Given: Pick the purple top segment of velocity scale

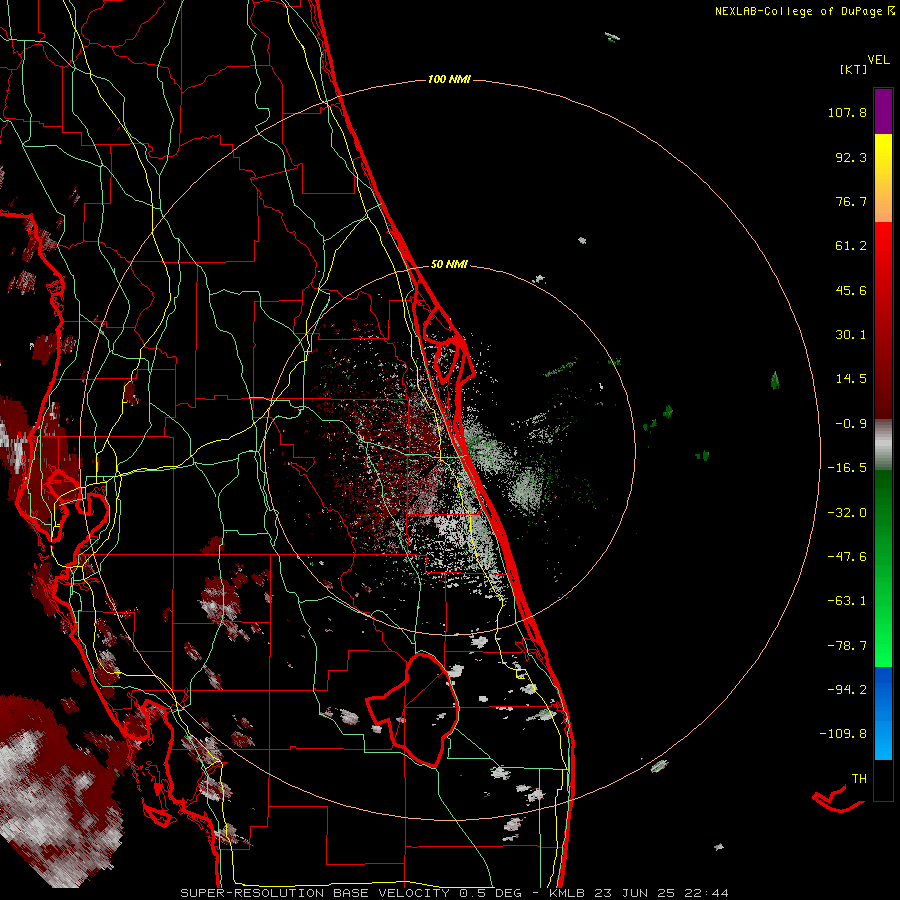Looking at the screenshot, I should 883,111.
